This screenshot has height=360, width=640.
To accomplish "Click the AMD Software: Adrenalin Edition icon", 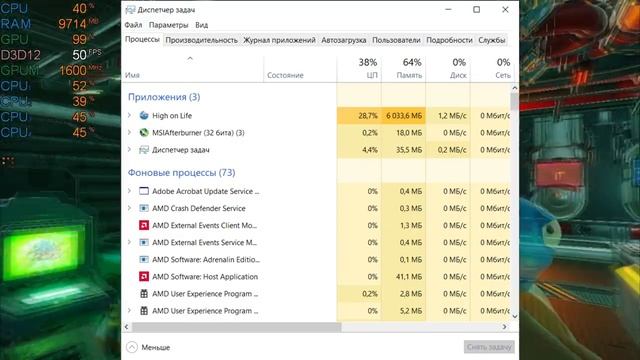I will (x=144, y=260).
